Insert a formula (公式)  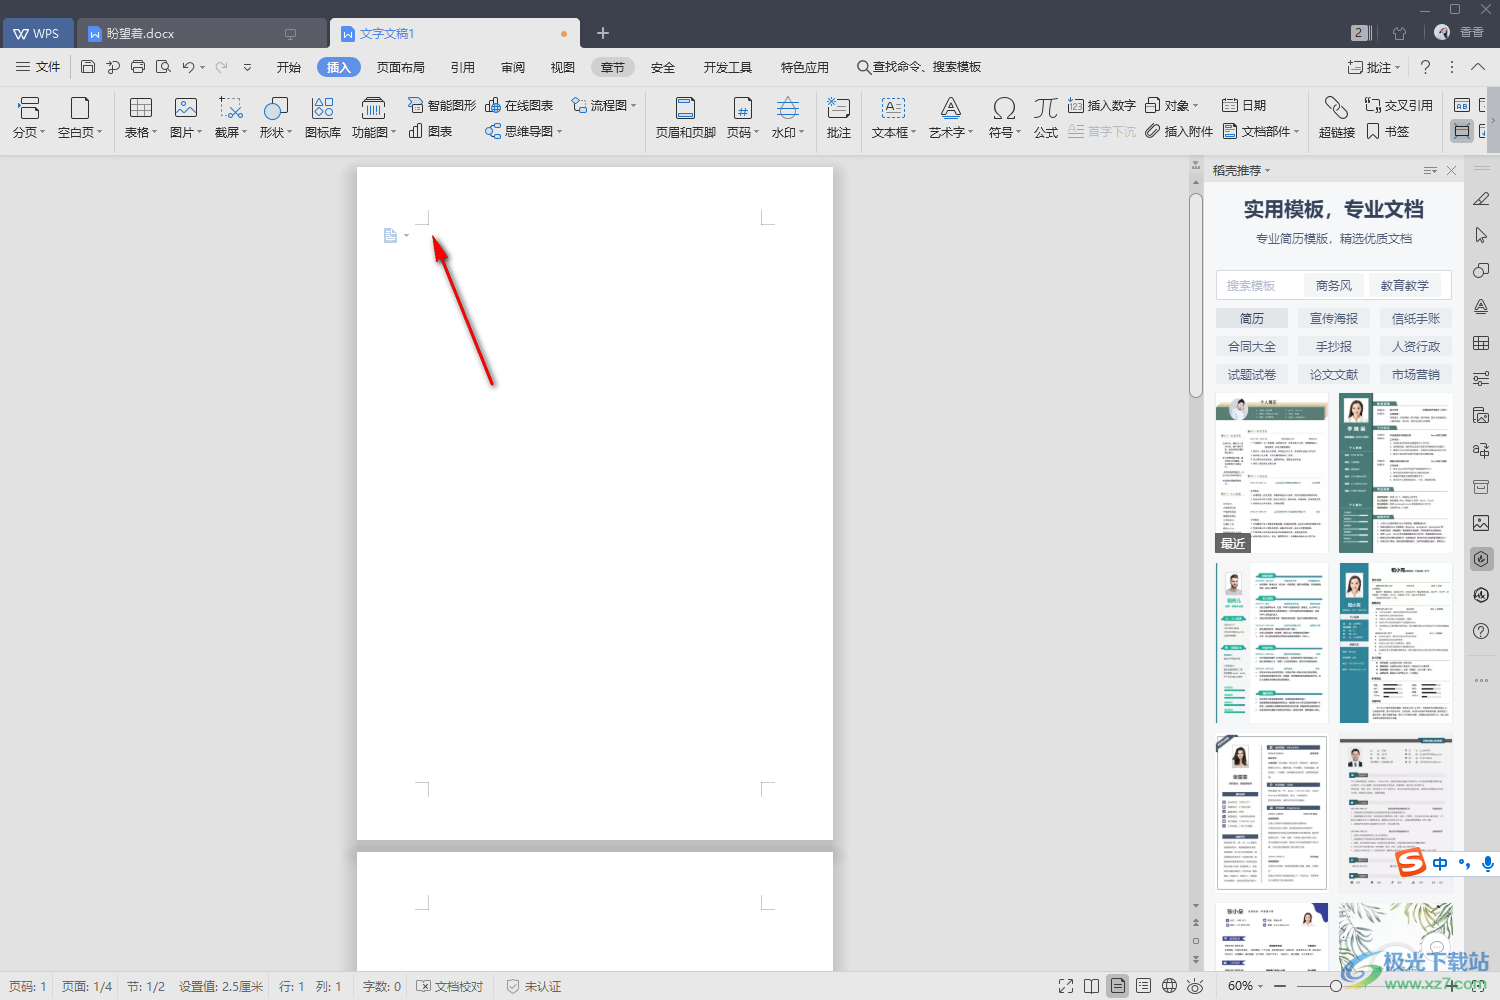(x=1046, y=118)
